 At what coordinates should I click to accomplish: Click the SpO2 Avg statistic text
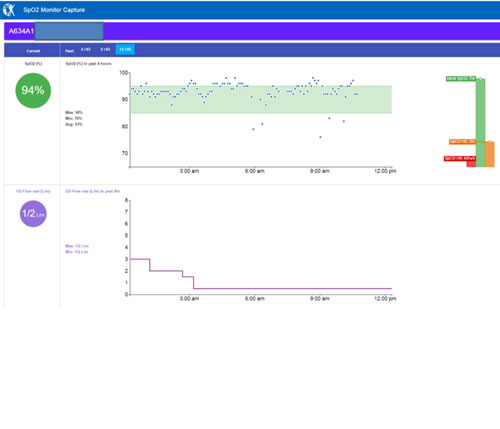[x=74, y=124]
